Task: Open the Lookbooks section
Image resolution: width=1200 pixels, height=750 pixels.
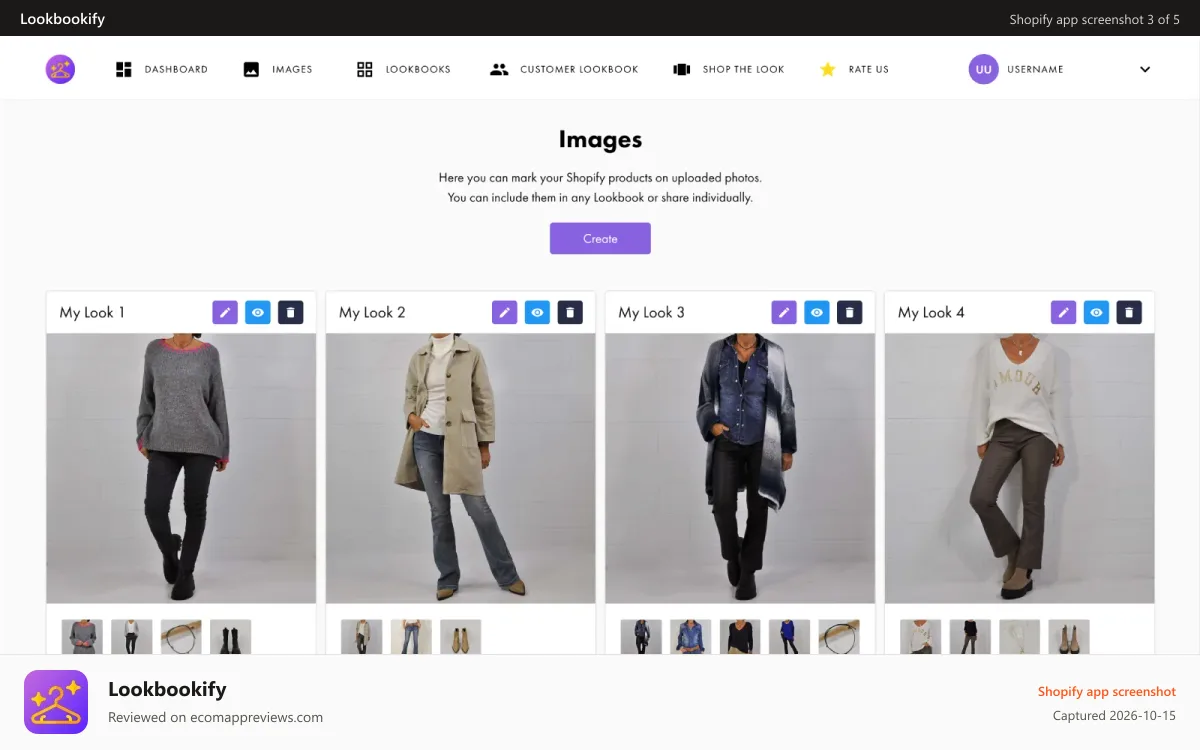Action: 404,69
